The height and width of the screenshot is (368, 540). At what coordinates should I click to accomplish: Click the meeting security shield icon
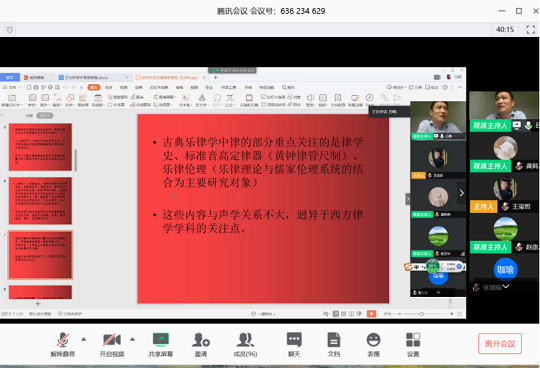click(x=10, y=30)
